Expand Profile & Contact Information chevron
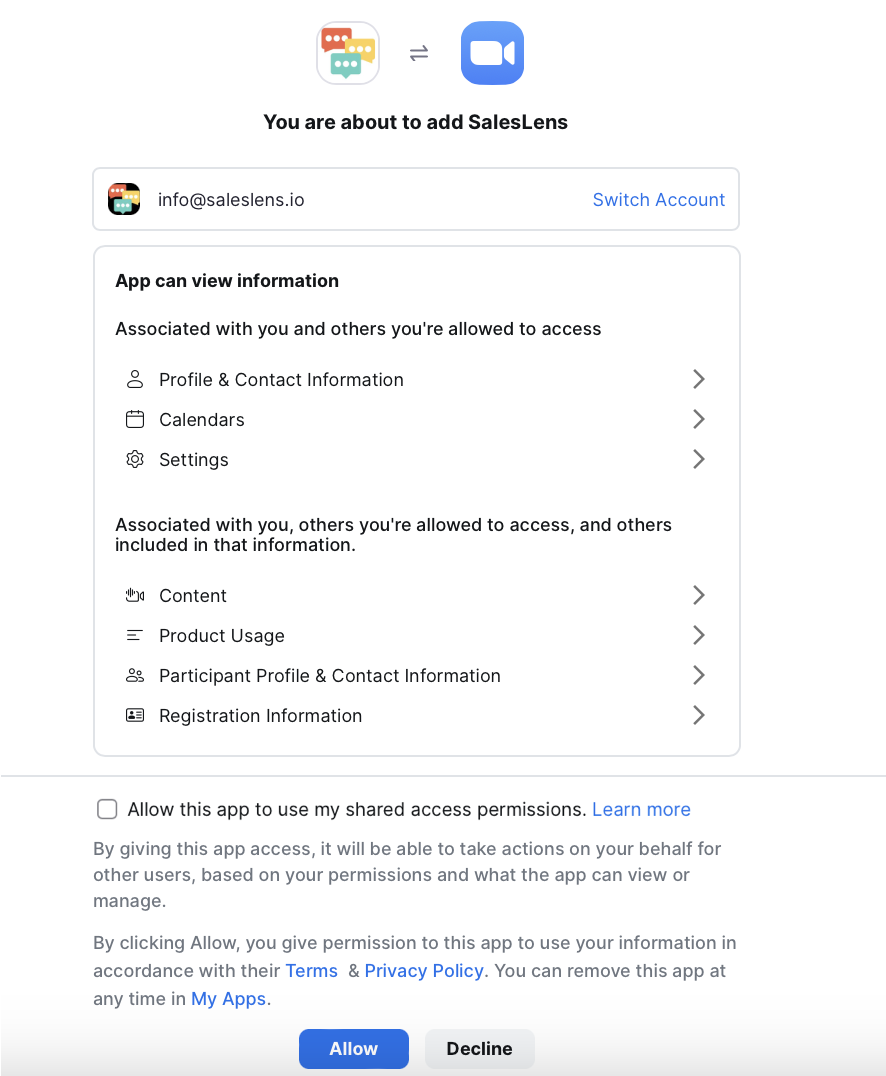Image resolution: width=886 pixels, height=1076 pixels. click(x=699, y=379)
